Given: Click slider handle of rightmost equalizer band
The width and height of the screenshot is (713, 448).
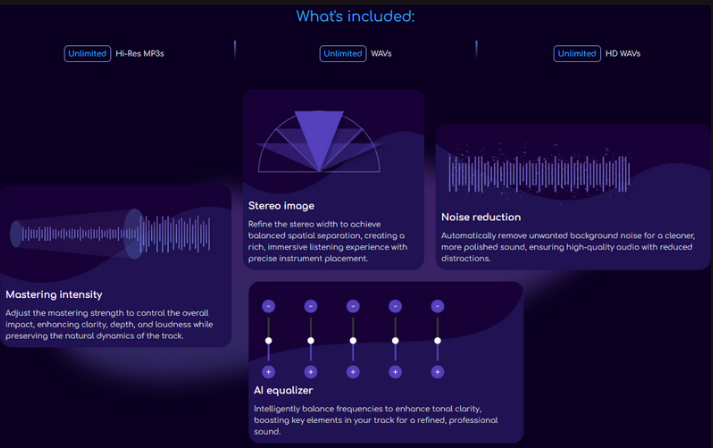Looking at the screenshot, I should pyautogui.click(x=437, y=341).
